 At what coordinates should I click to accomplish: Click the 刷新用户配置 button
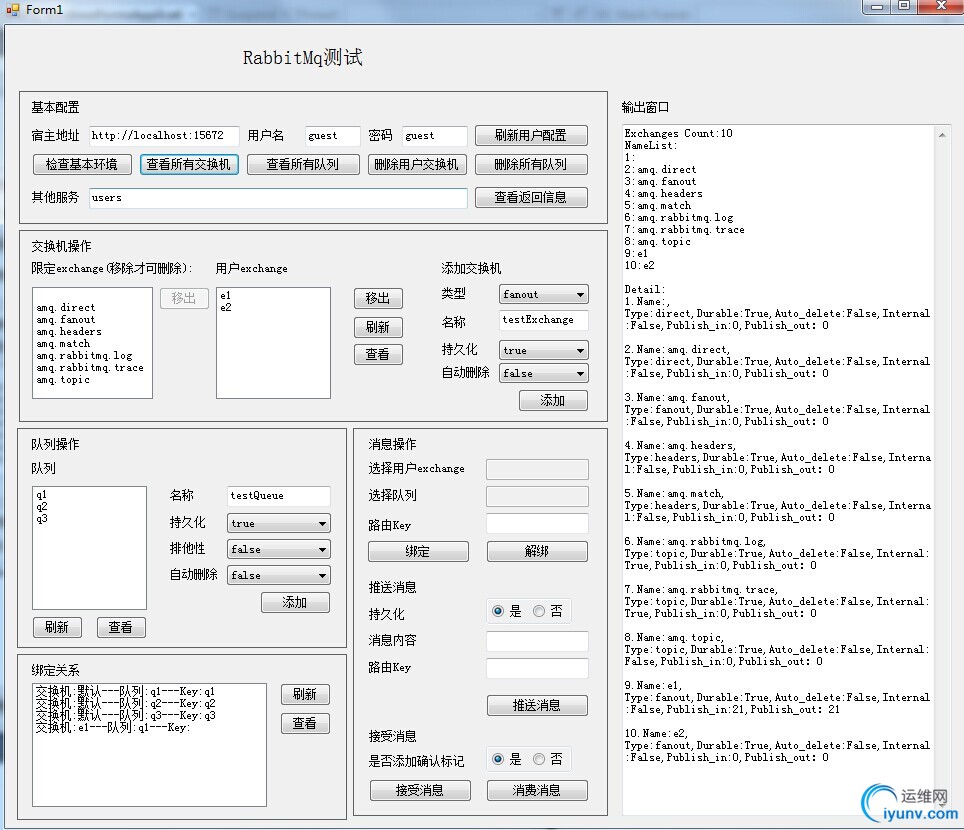coord(531,135)
